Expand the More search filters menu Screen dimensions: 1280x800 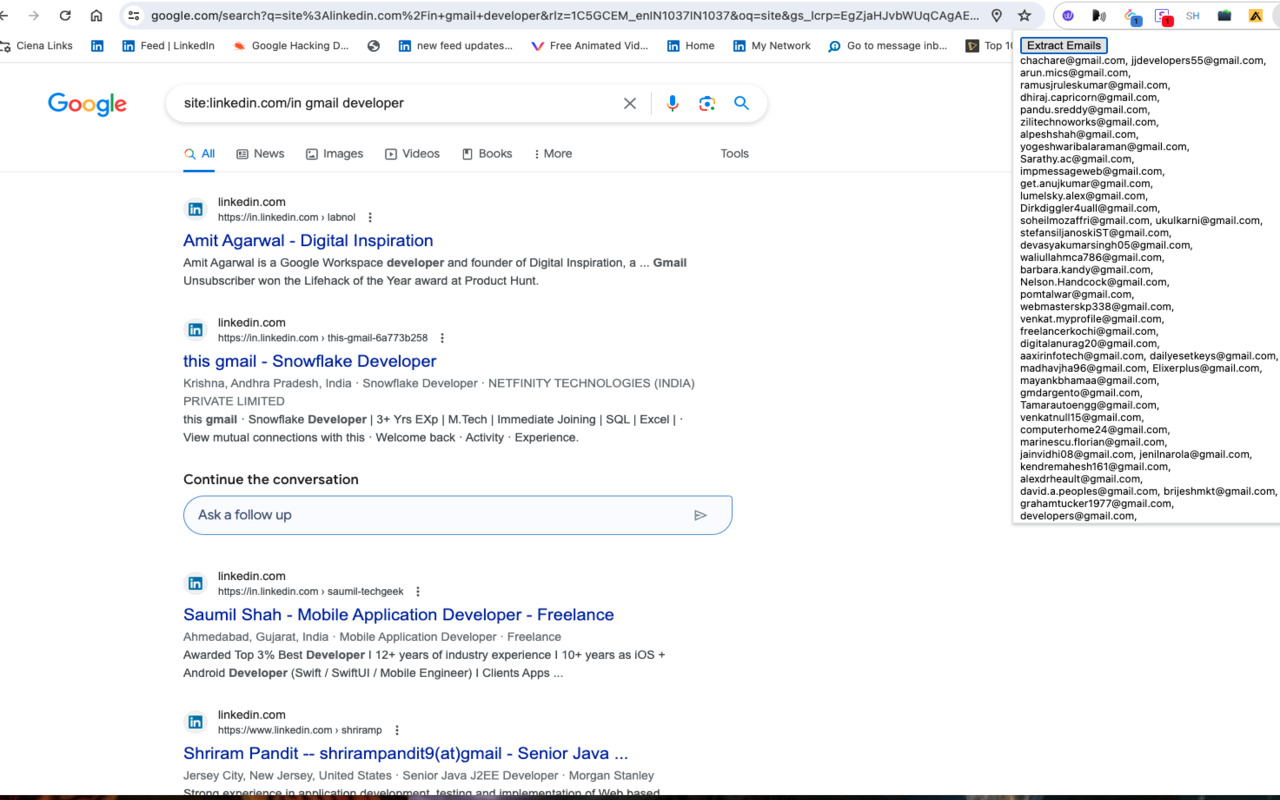click(553, 154)
